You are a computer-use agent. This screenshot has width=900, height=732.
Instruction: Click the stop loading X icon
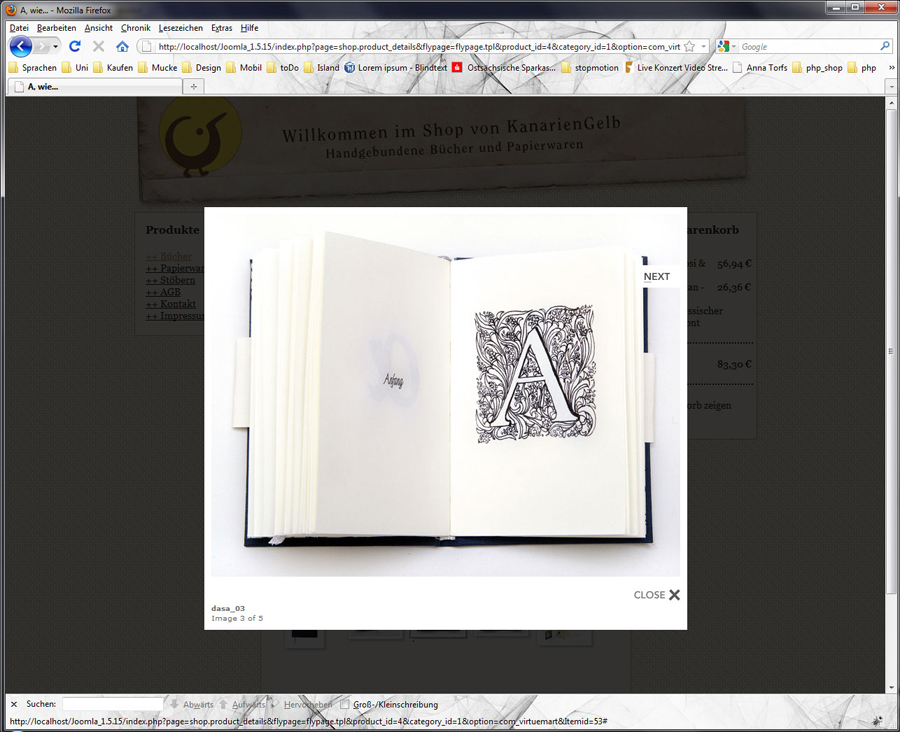point(98,46)
